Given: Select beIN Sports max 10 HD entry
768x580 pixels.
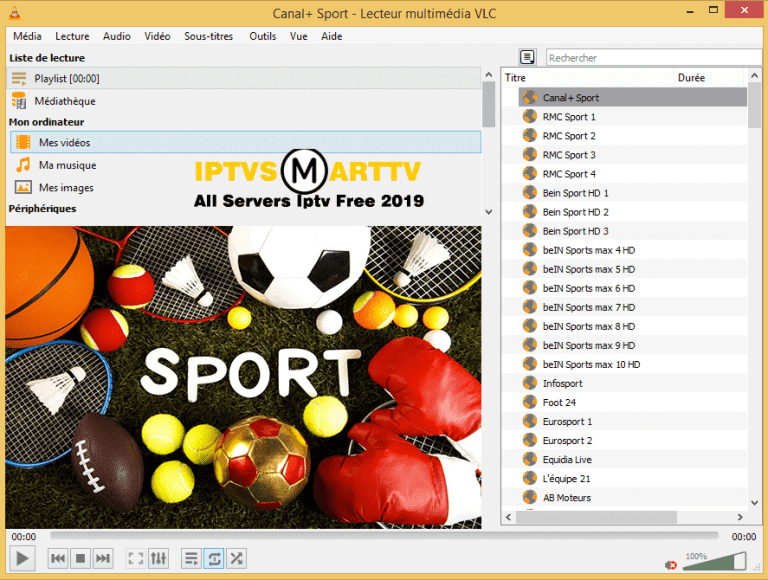Looking at the screenshot, I should [x=632, y=364].
